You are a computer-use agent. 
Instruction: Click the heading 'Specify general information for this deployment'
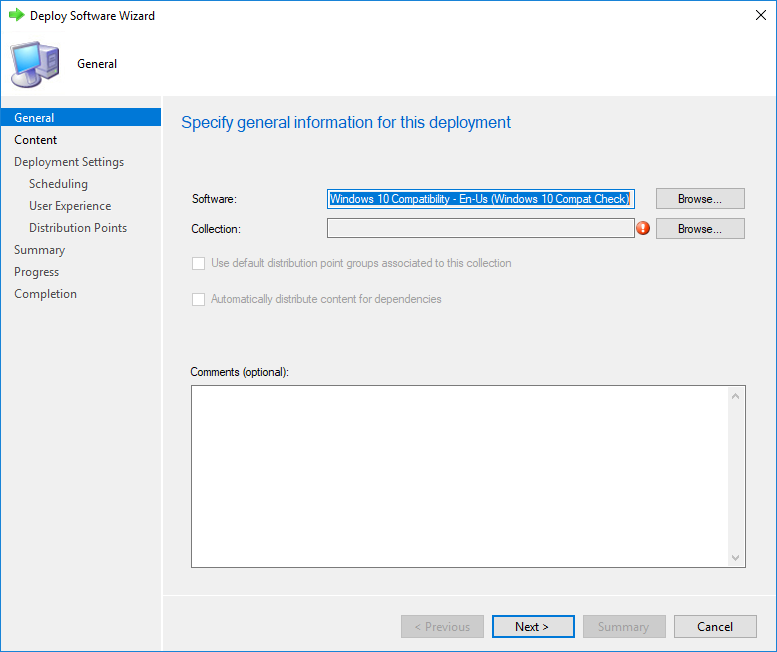[346, 122]
